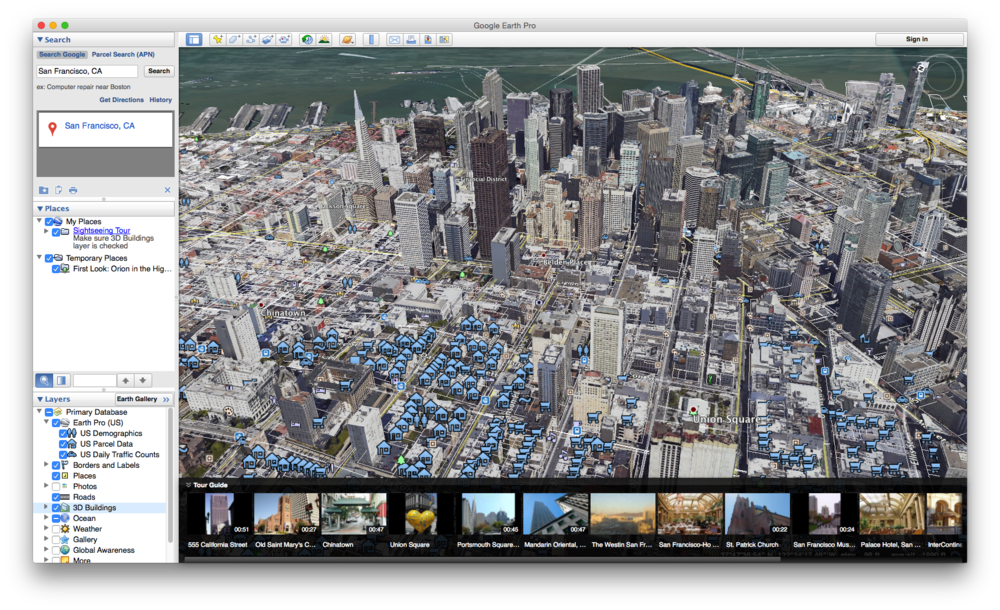Click the Places panel filter text field
1000x610 pixels.
(x=94, y=380)
